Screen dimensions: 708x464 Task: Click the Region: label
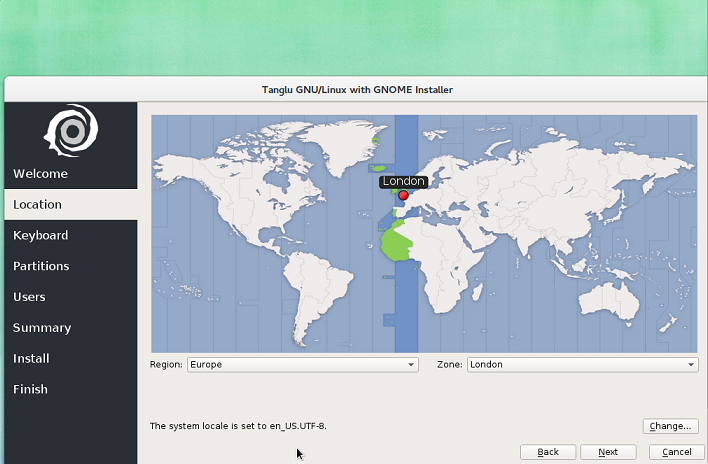coord(166,365)
